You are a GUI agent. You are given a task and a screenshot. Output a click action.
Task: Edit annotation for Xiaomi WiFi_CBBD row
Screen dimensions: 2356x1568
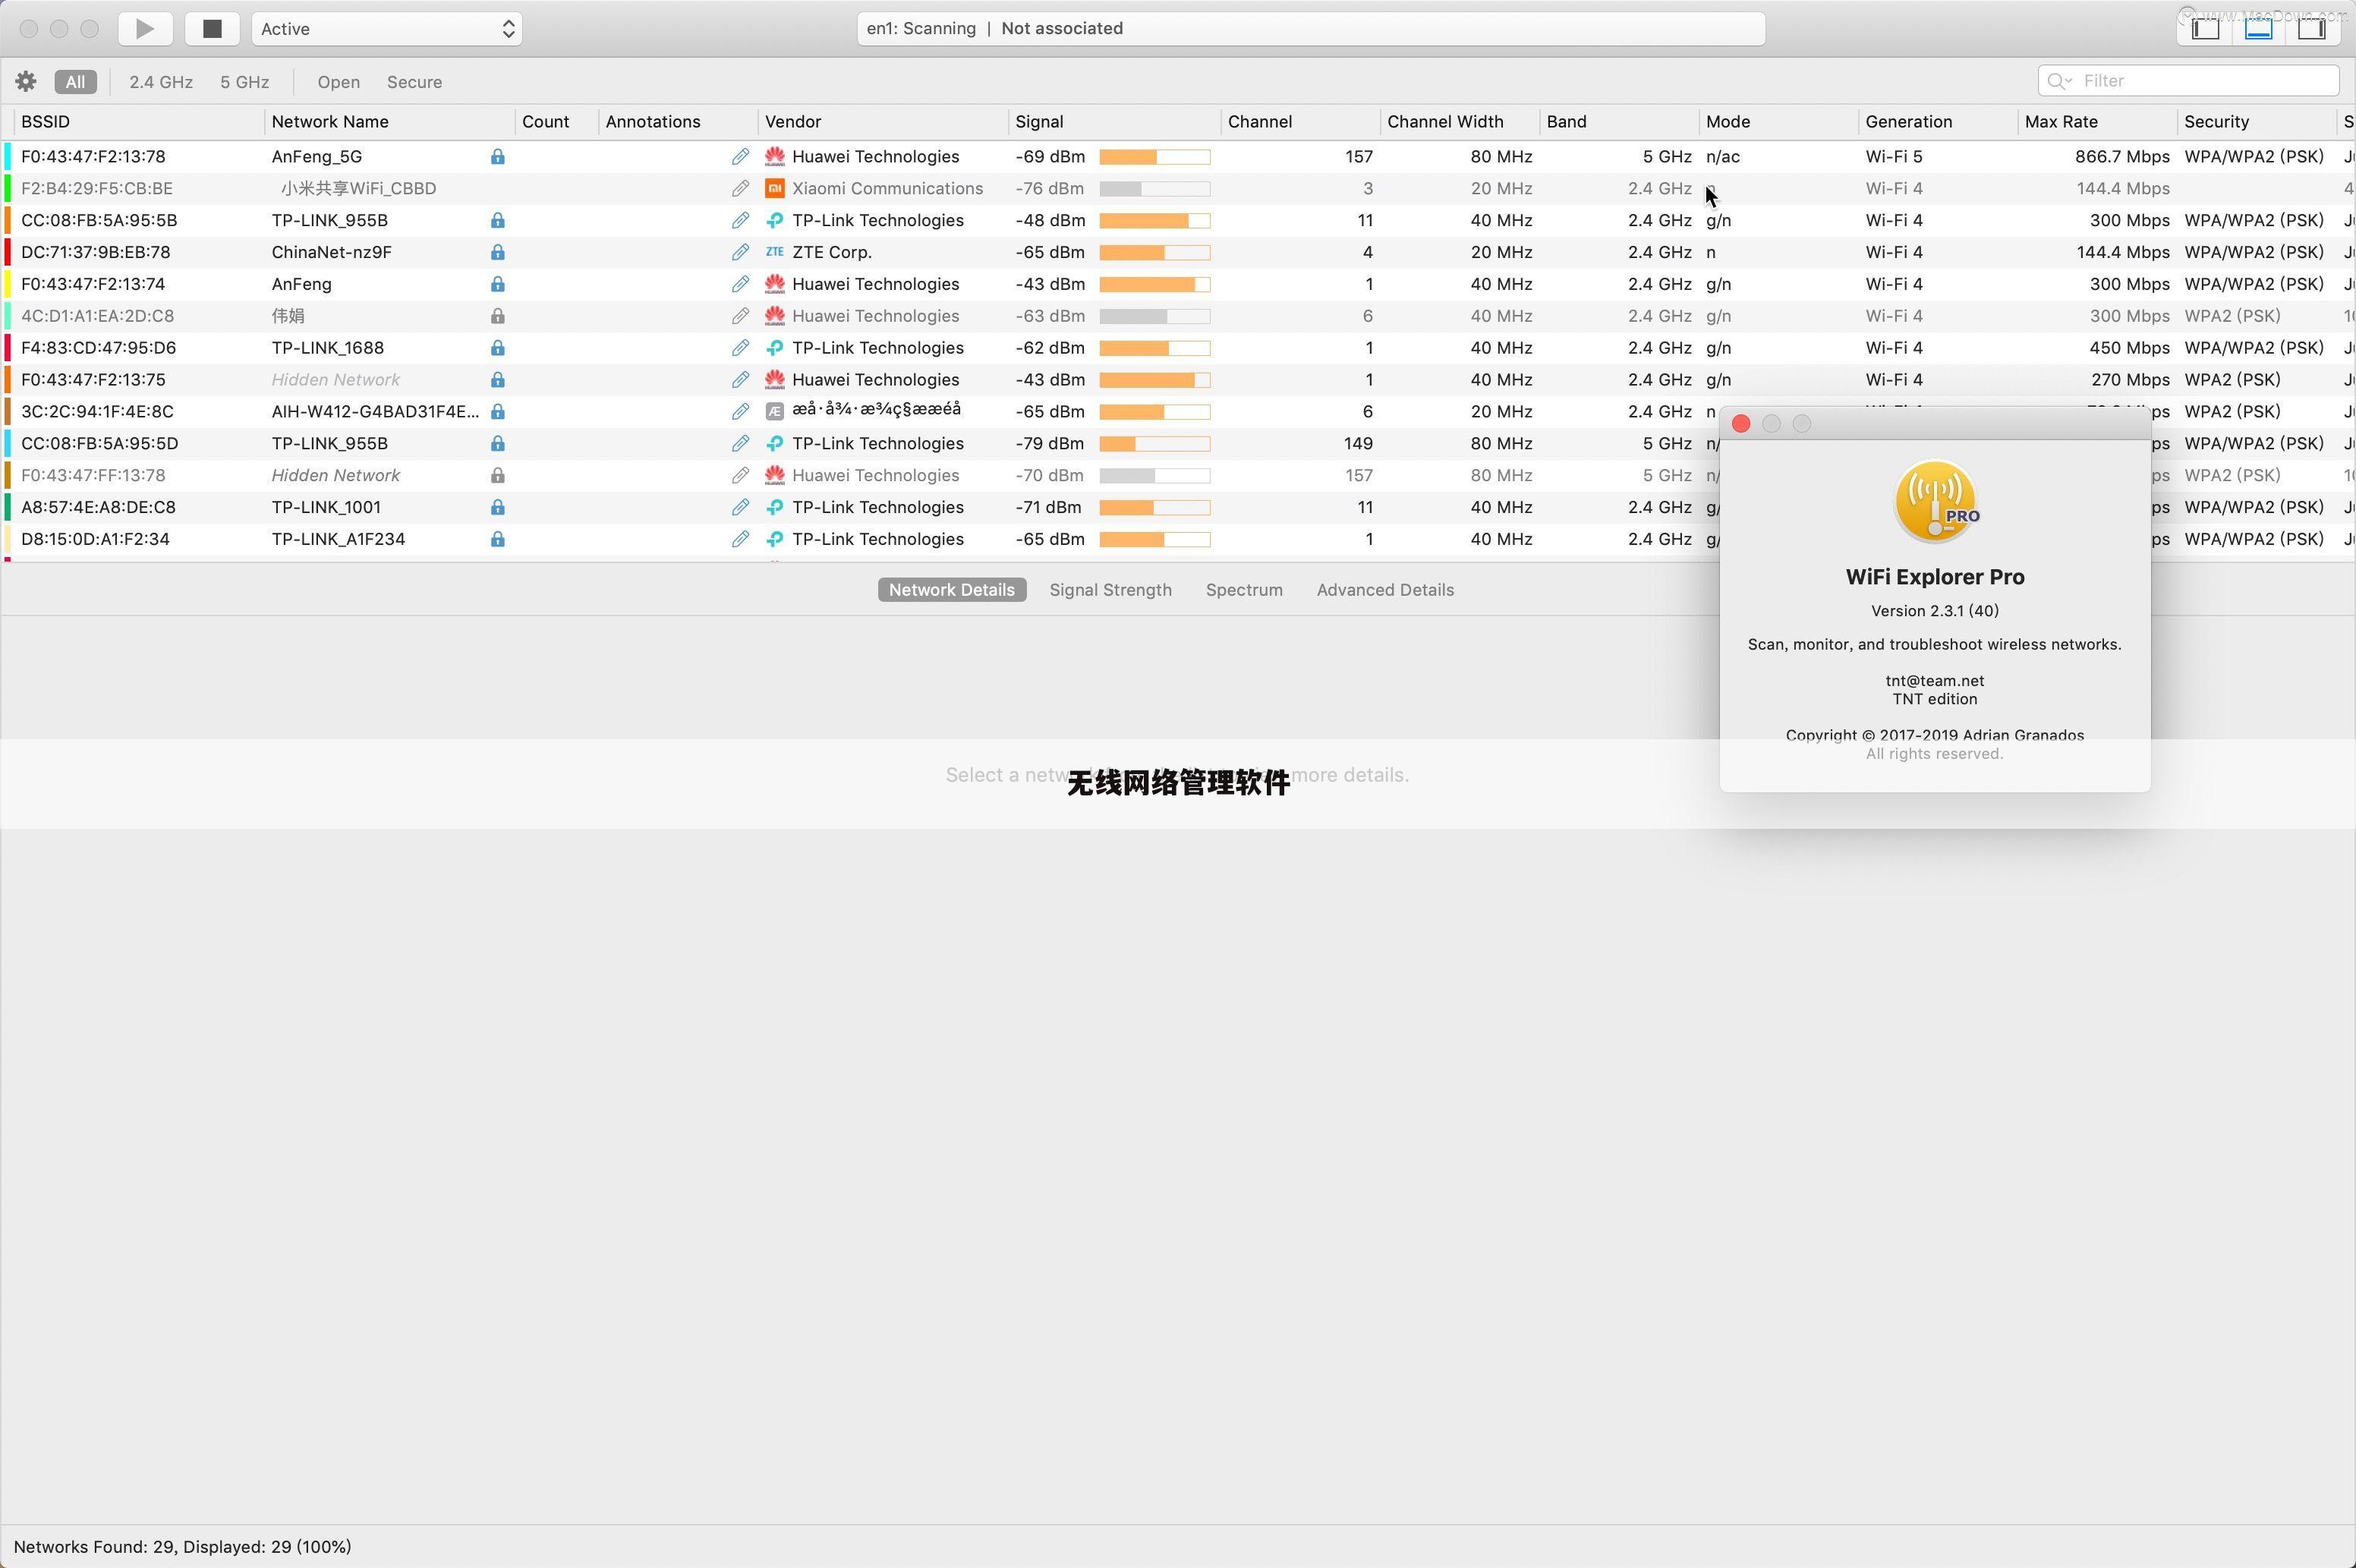point(740,188)
